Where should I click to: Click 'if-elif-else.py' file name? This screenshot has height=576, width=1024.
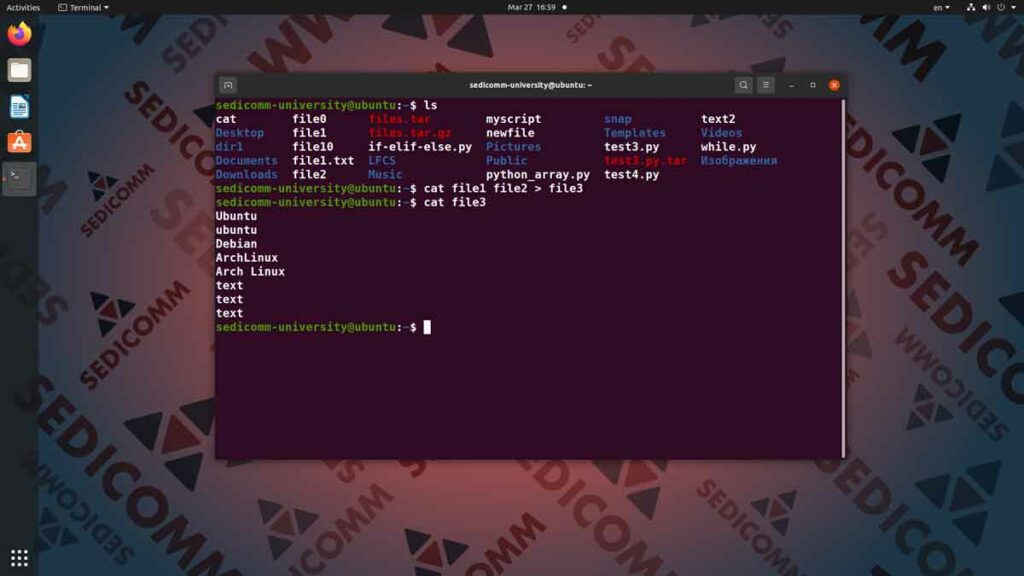420,147
